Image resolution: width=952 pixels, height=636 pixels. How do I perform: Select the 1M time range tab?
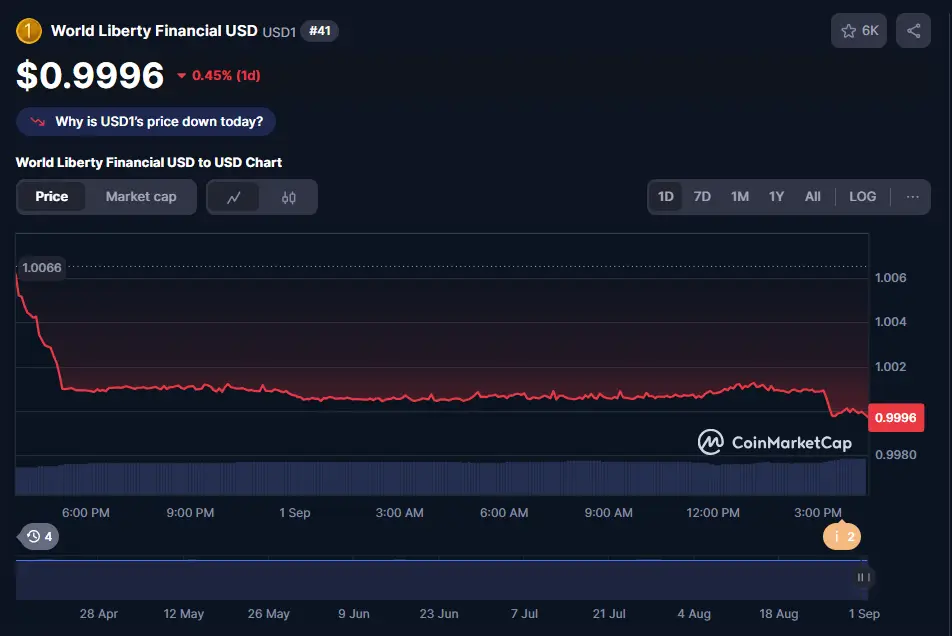[x=739, y=196]
